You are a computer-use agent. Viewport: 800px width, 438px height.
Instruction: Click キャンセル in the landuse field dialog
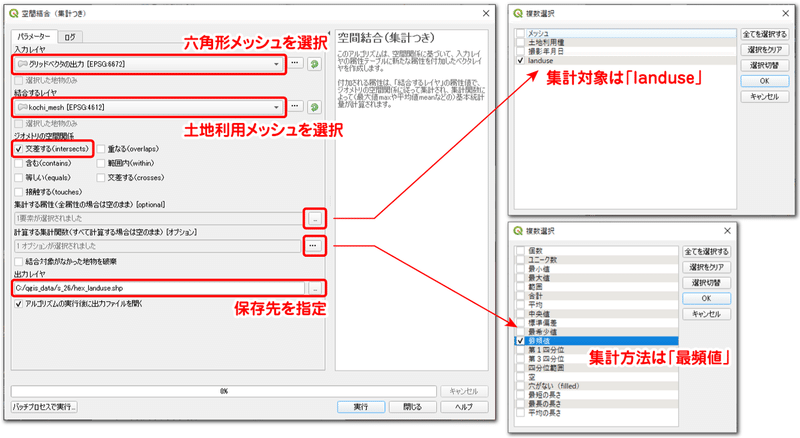tap(764, 96)
